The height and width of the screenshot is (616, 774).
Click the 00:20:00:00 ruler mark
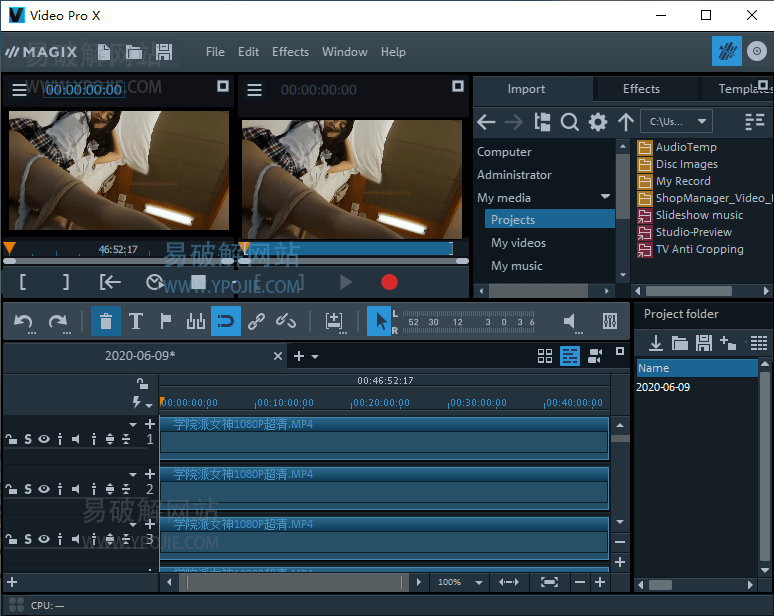click(381, 403)
